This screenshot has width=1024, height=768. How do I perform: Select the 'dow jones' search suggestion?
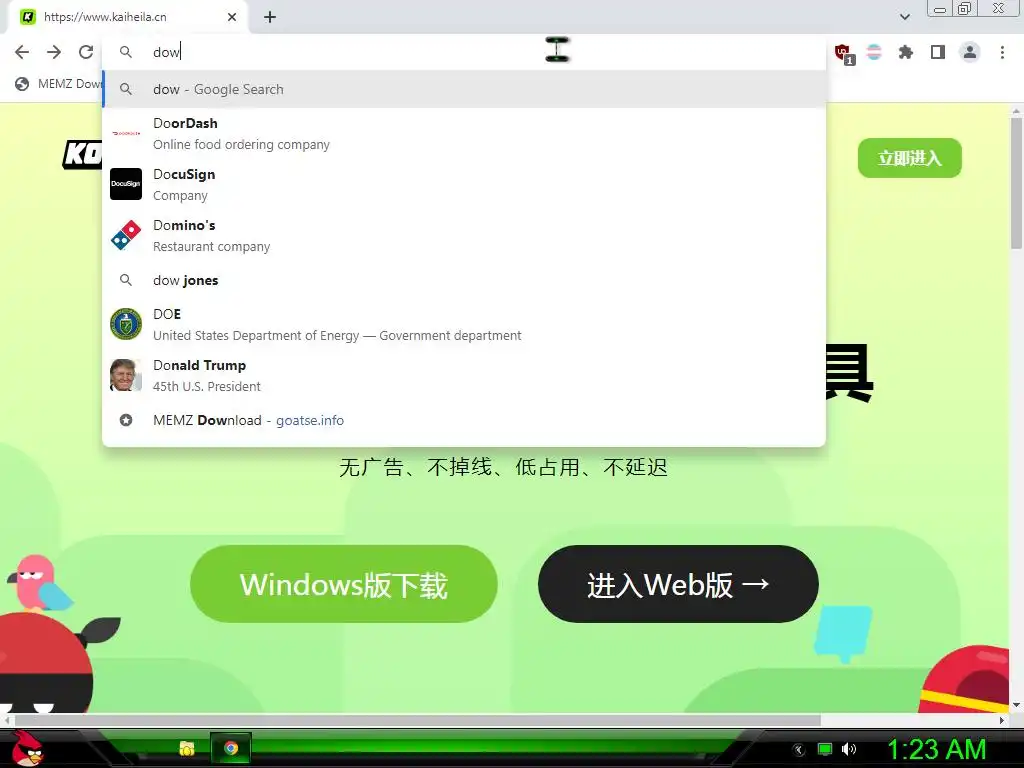(464, 280)
